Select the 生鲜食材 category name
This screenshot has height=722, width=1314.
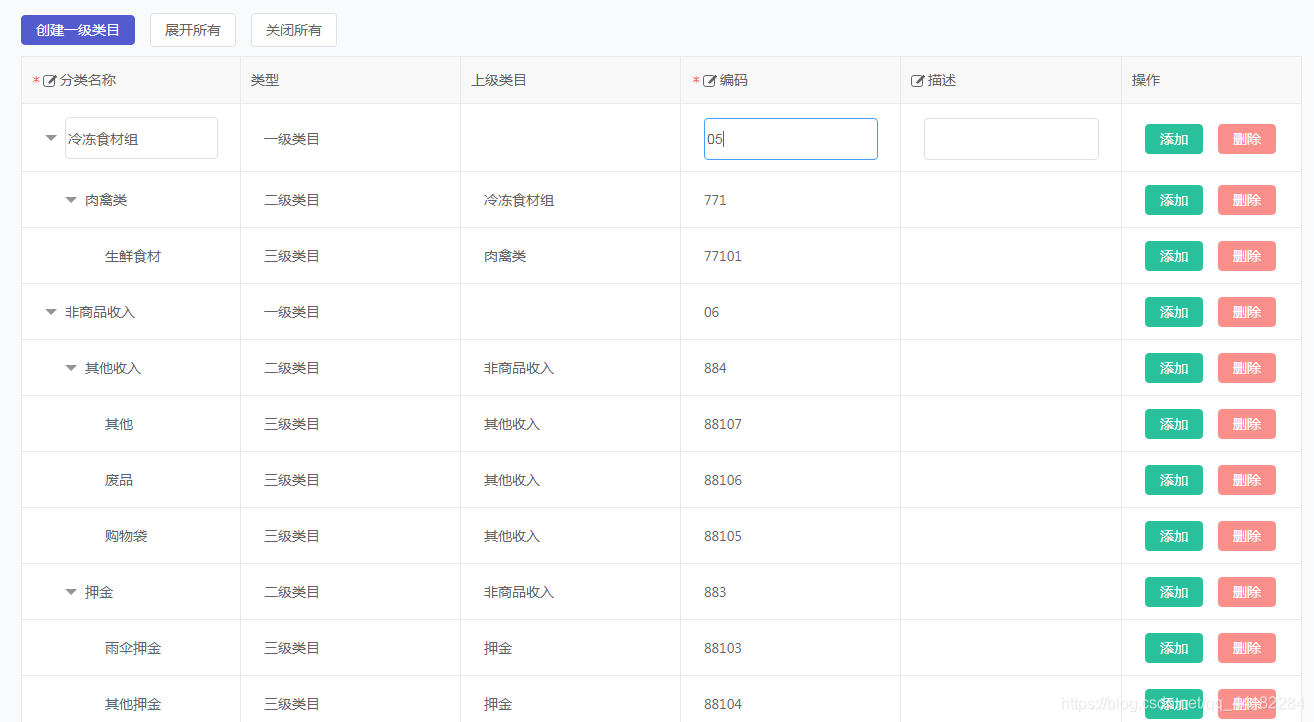coord(133,256)
